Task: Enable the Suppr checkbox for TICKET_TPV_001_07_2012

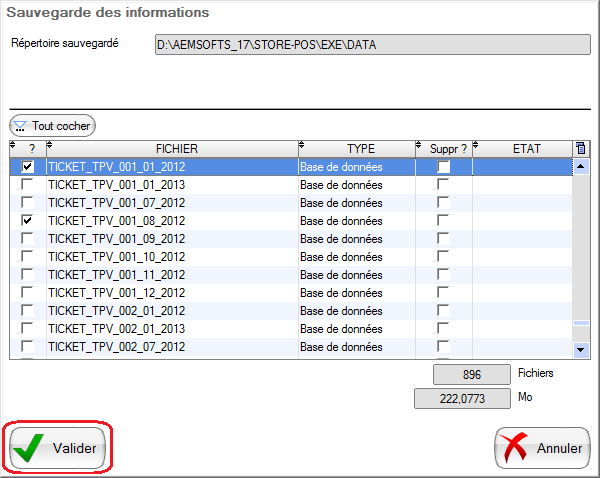Action: tap(443, 203)
